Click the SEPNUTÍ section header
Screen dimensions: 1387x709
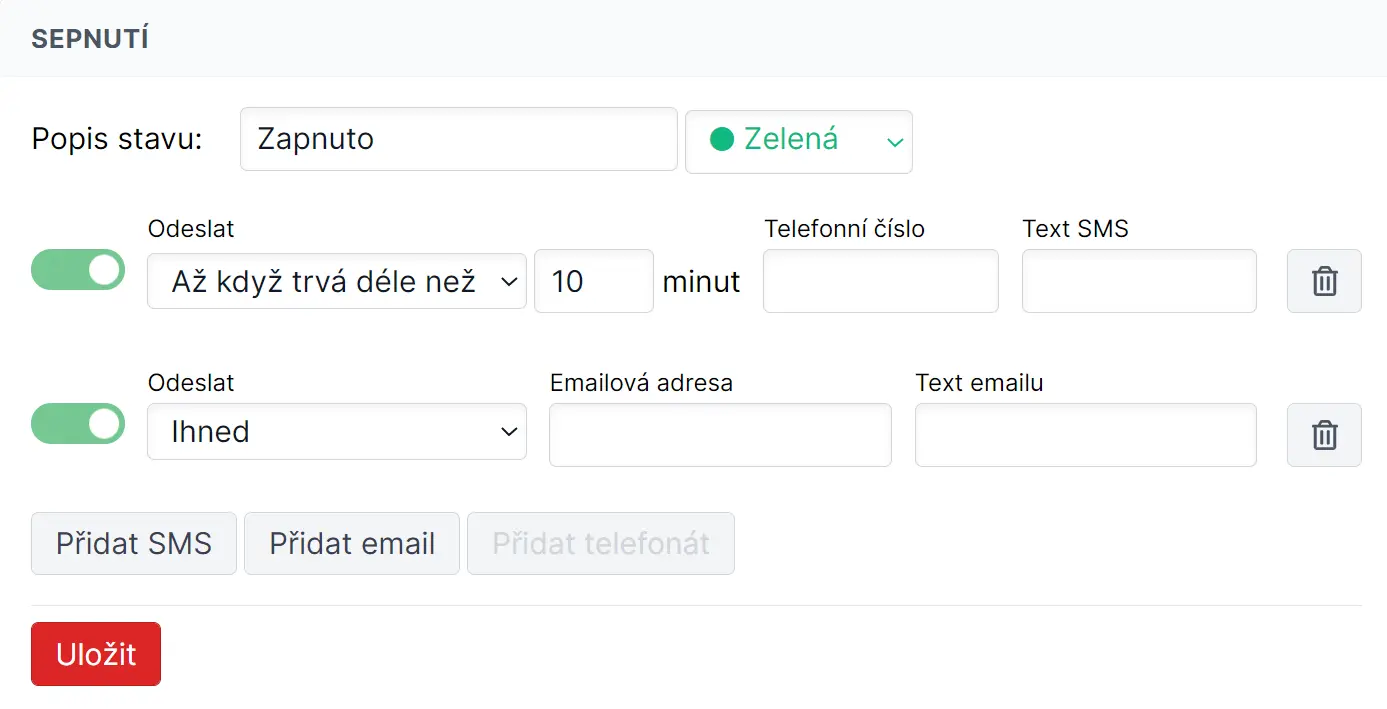(x=90, y=37)
